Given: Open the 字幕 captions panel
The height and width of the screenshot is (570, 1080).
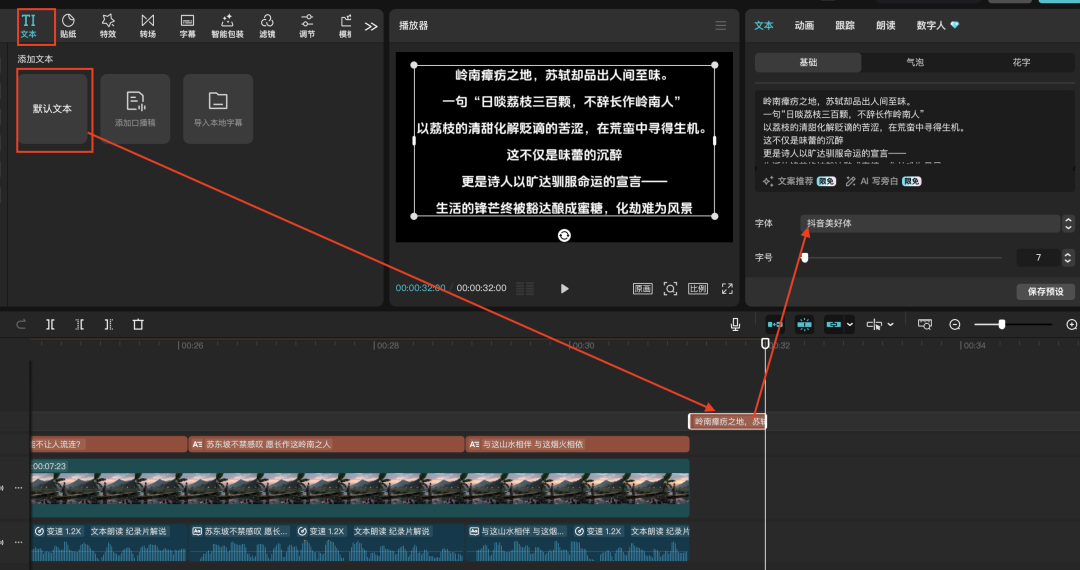Looking at the screenshot, I should tap(187, 26).
